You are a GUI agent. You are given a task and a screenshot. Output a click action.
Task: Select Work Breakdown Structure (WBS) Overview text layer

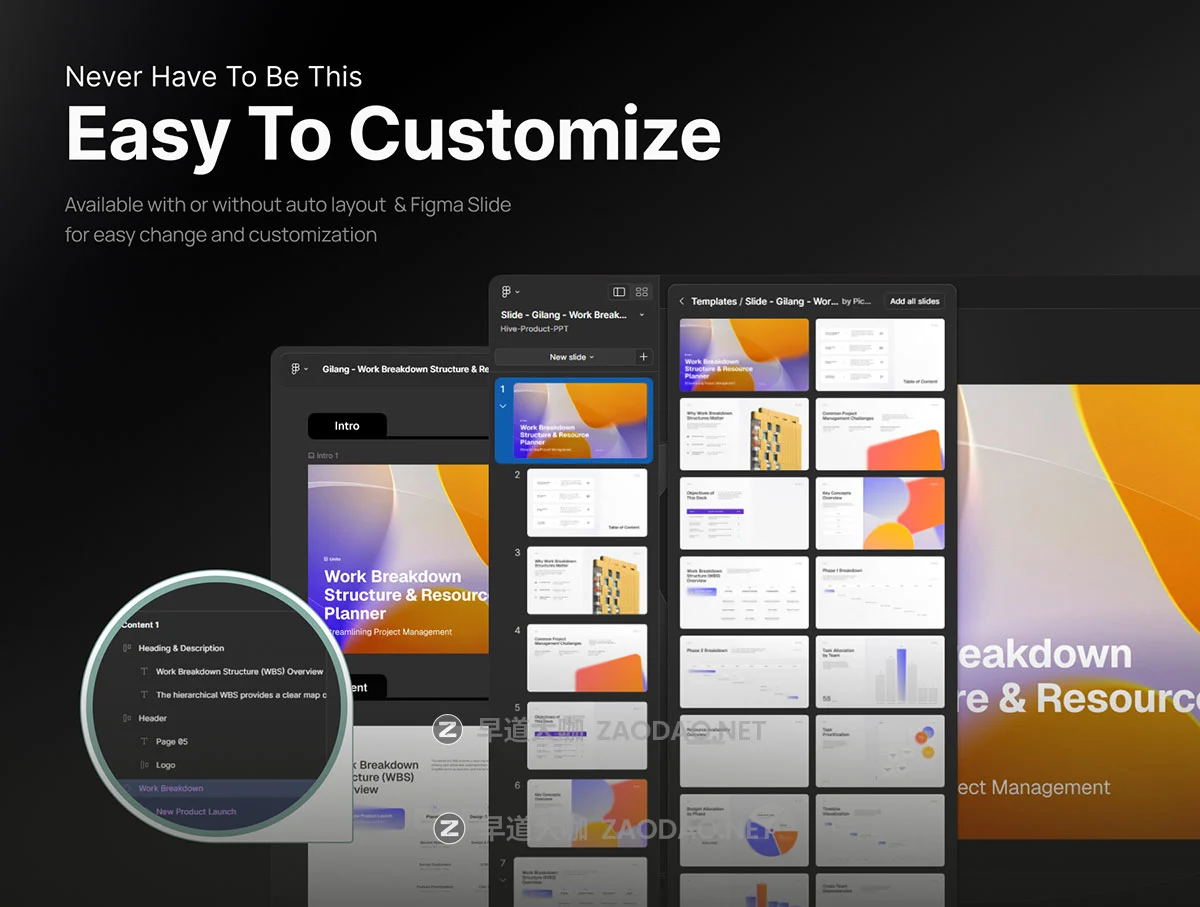coord(239,672)
